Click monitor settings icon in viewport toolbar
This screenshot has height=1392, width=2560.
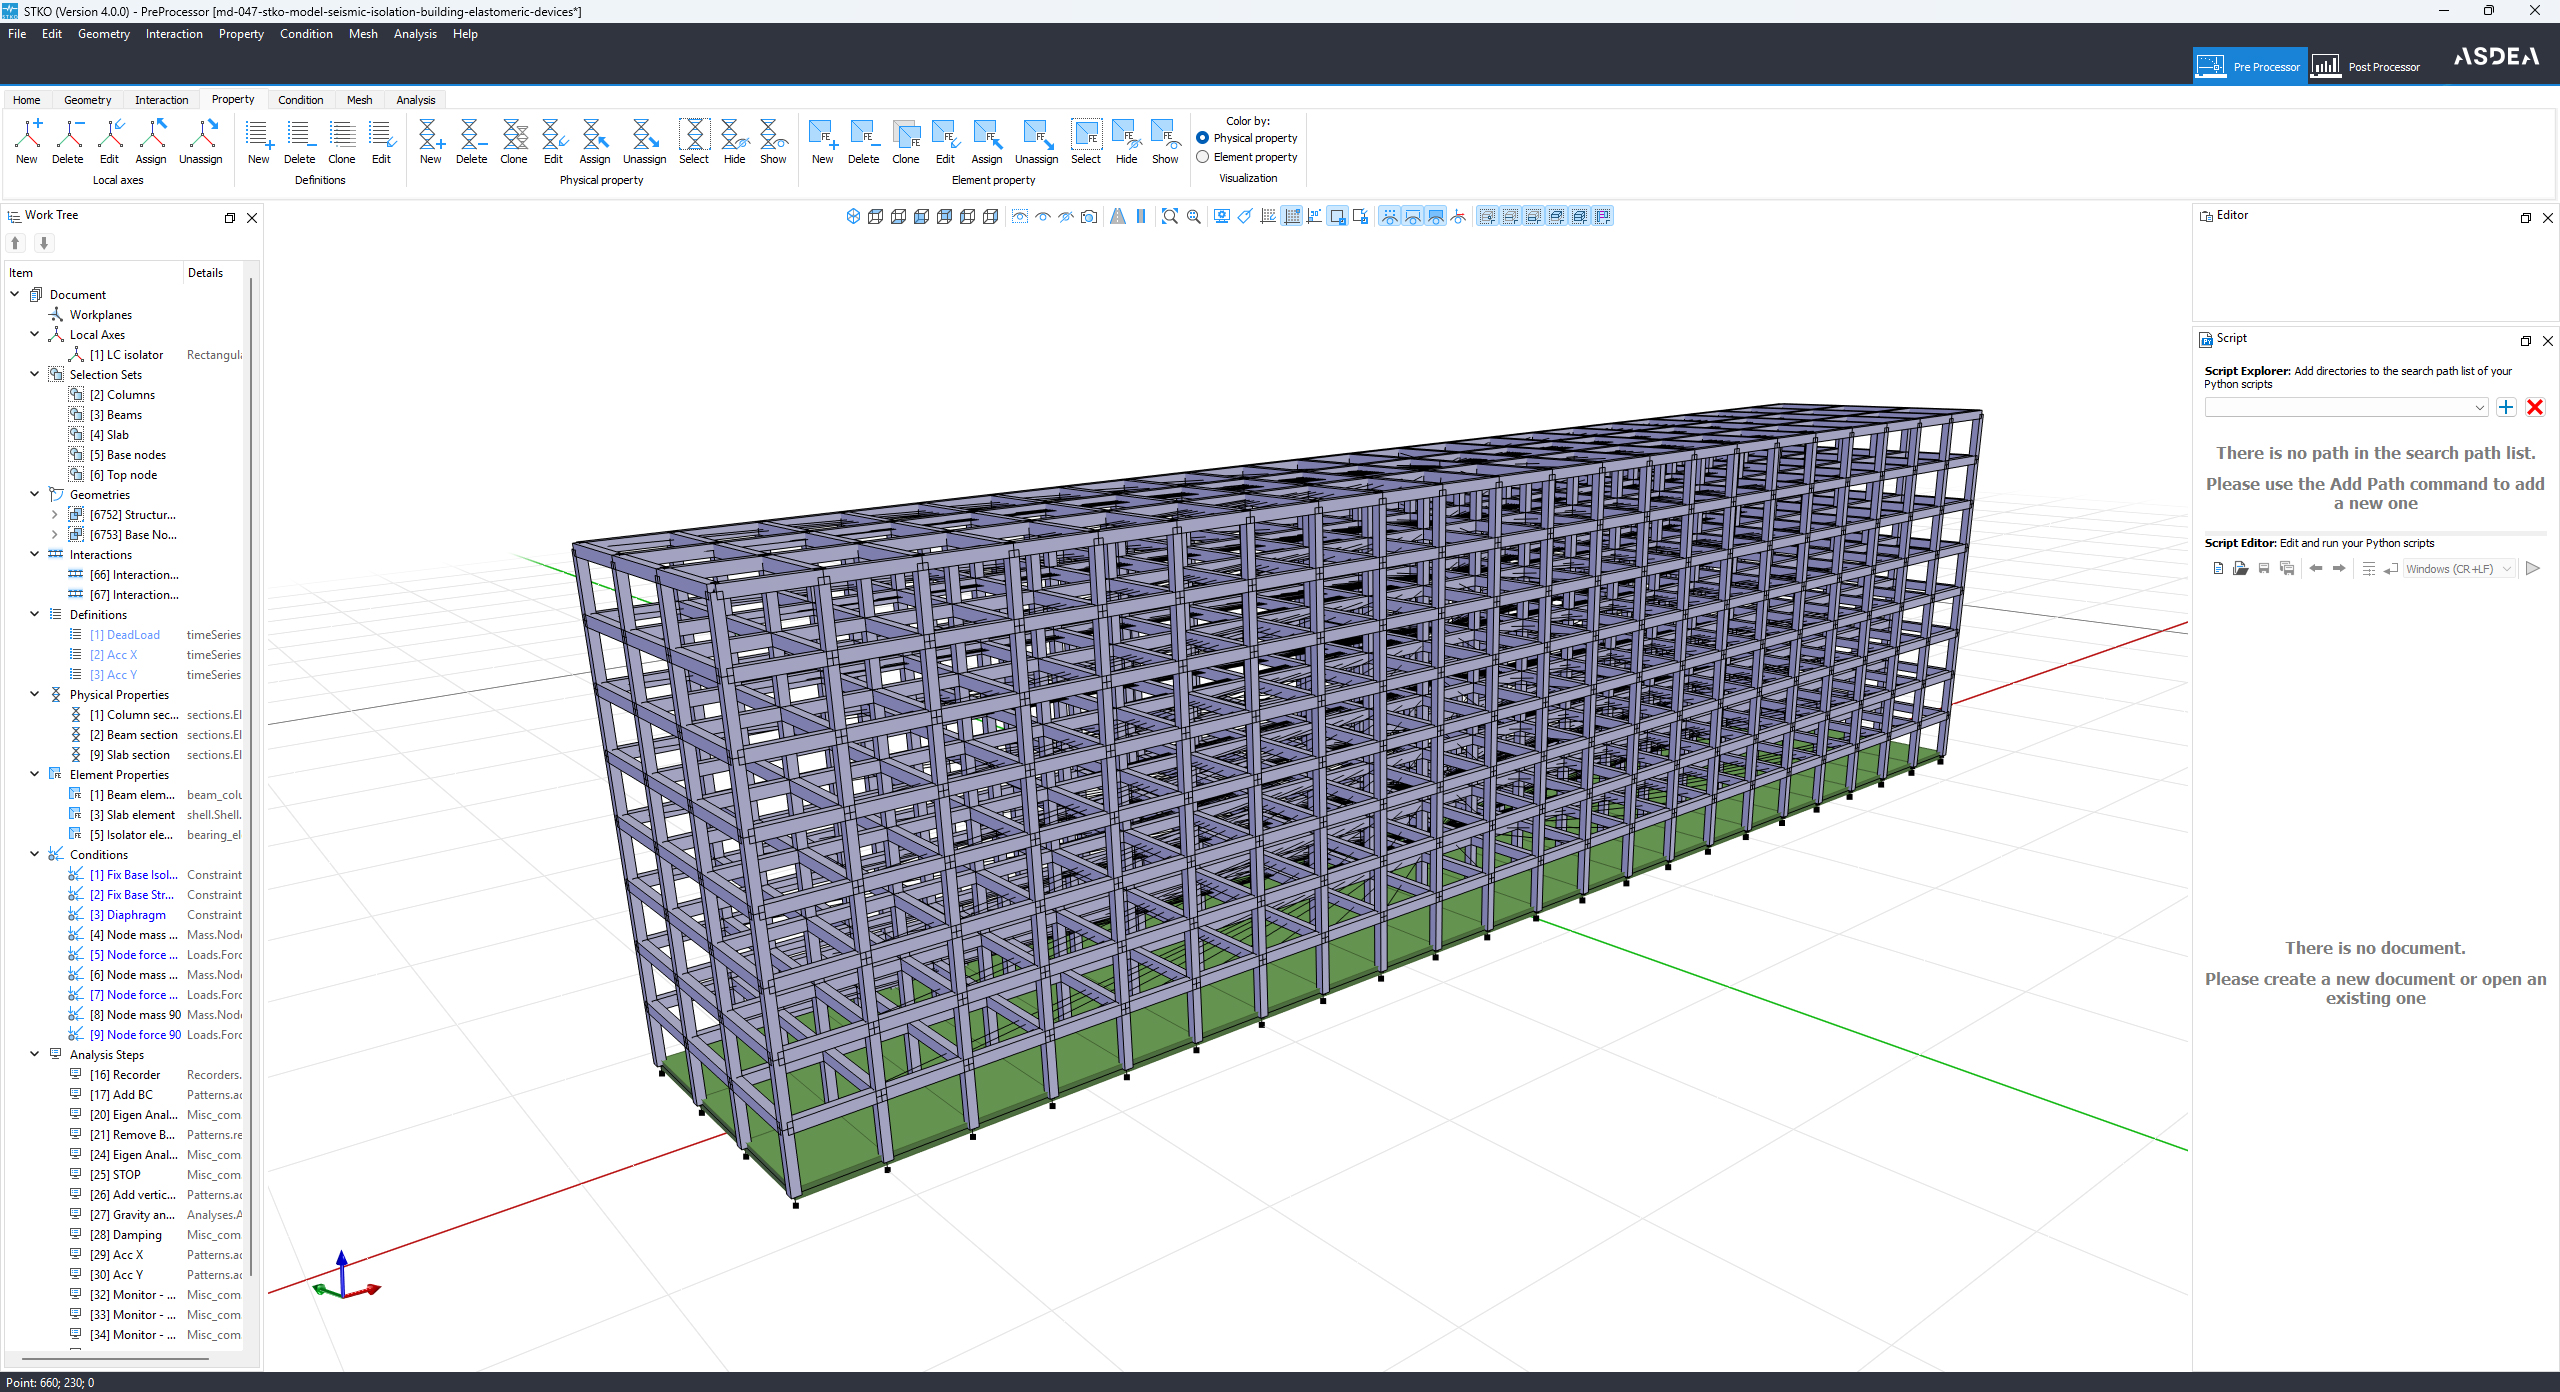click(1222, 216)
